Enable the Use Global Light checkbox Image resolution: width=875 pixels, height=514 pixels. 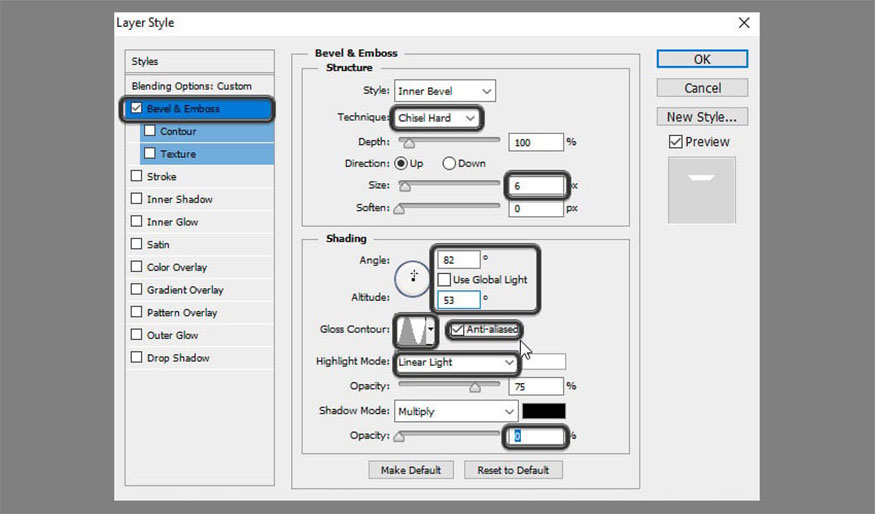click(444, 279)
